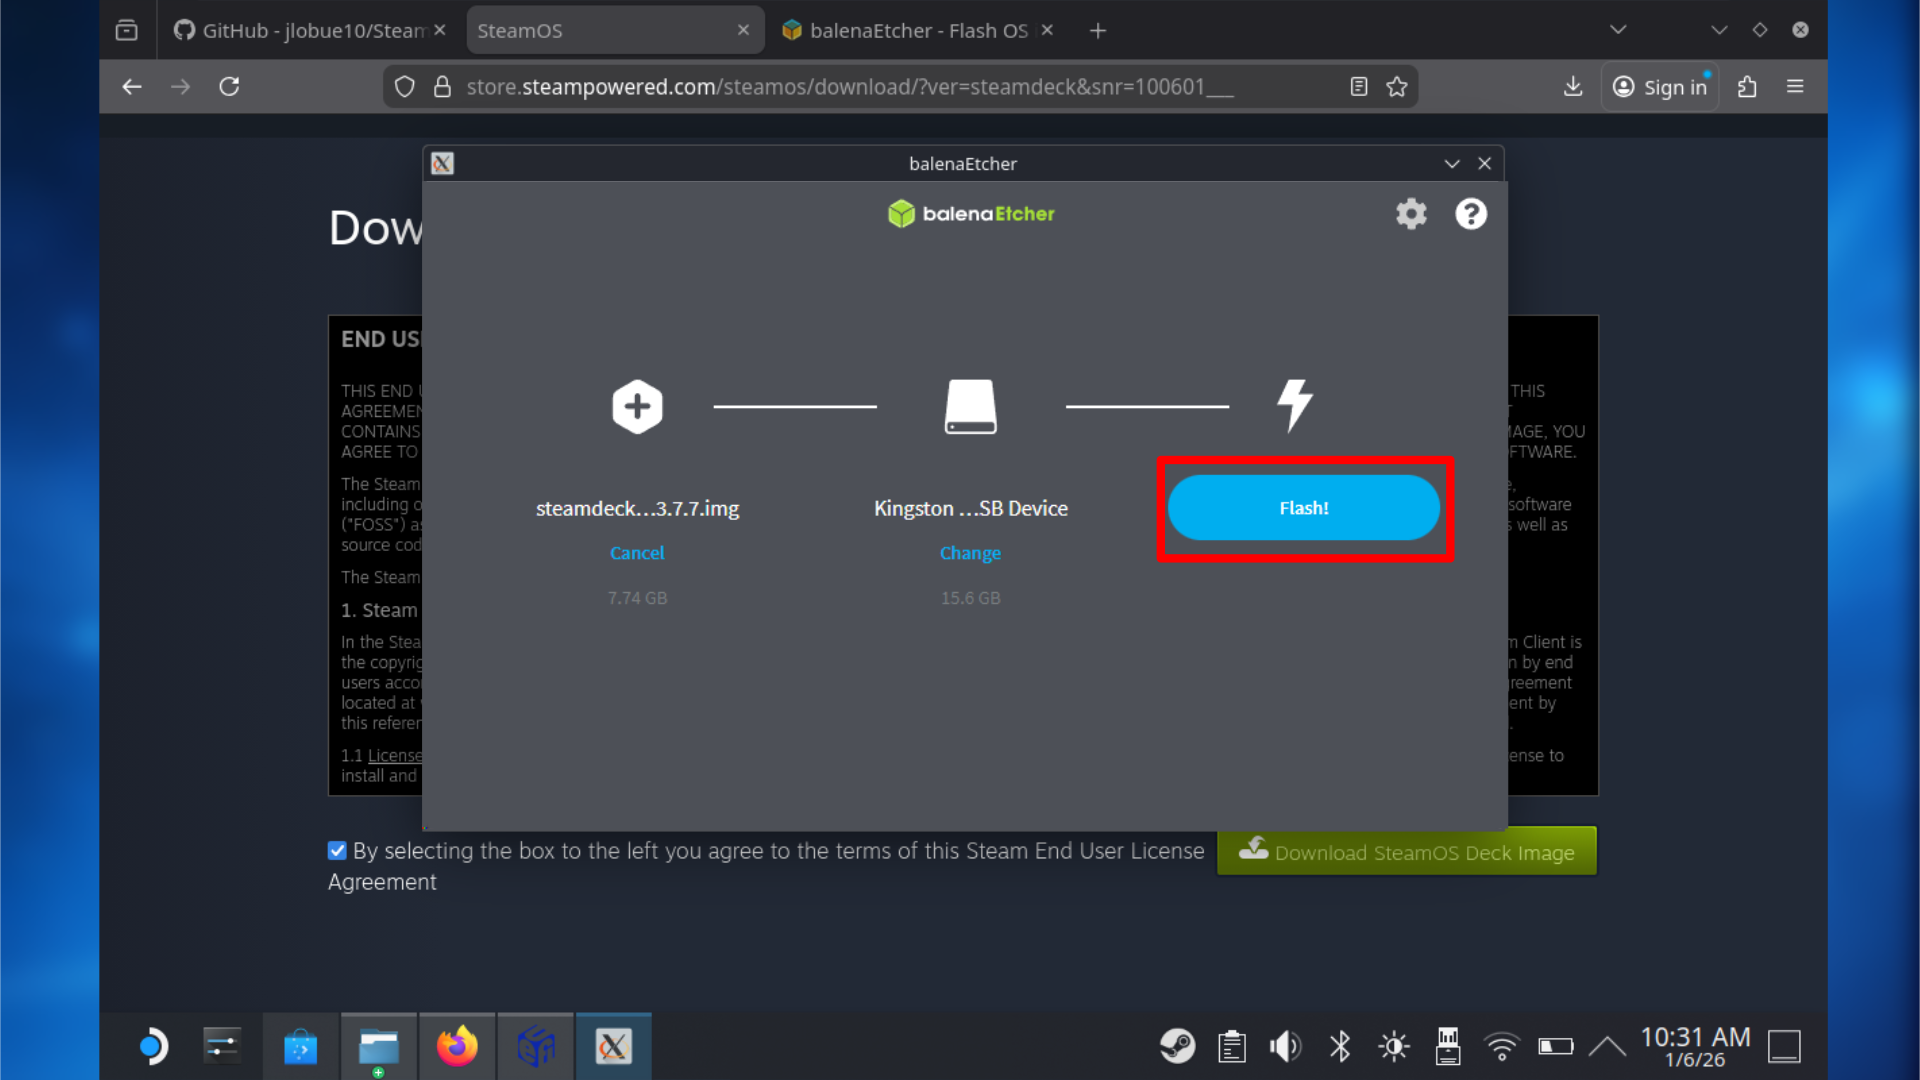Click the Flash! button
The image size is (1920, 1080).
[1303, 508]
